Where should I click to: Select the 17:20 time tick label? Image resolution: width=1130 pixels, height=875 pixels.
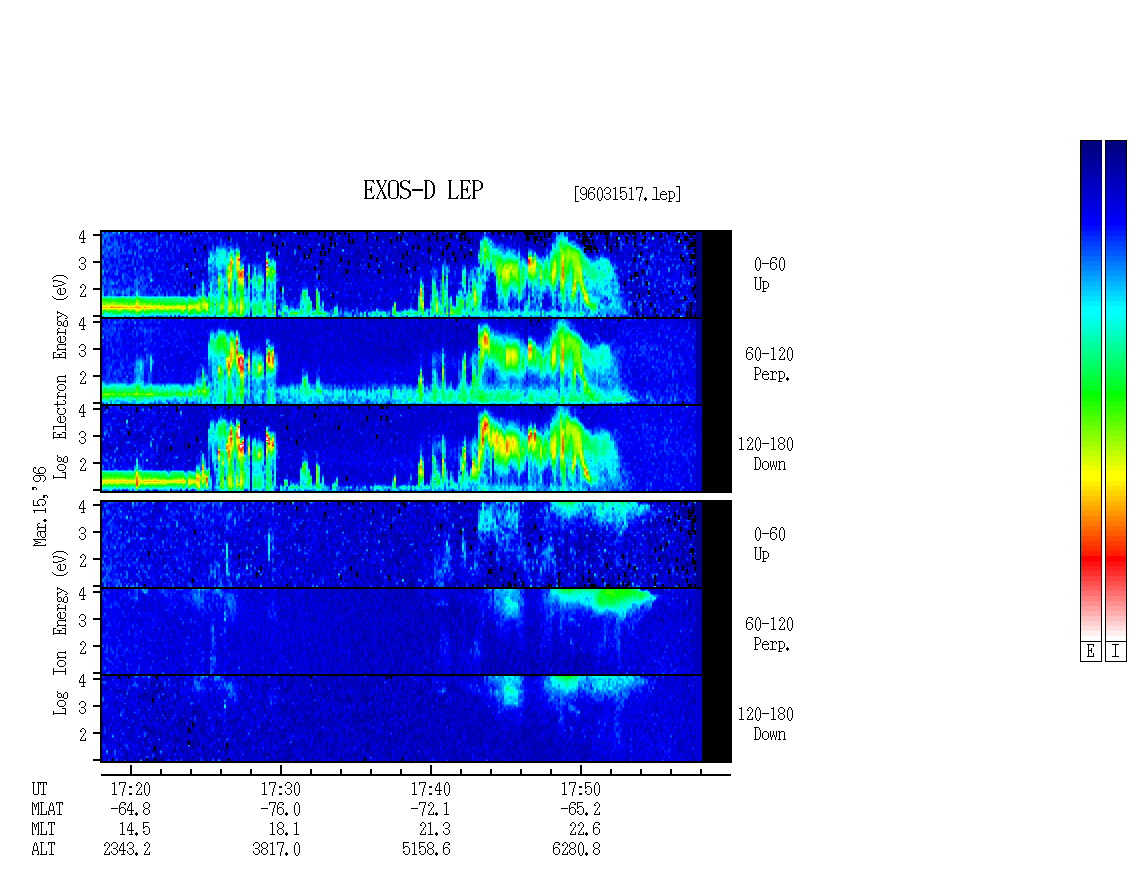tap(130, 789)
